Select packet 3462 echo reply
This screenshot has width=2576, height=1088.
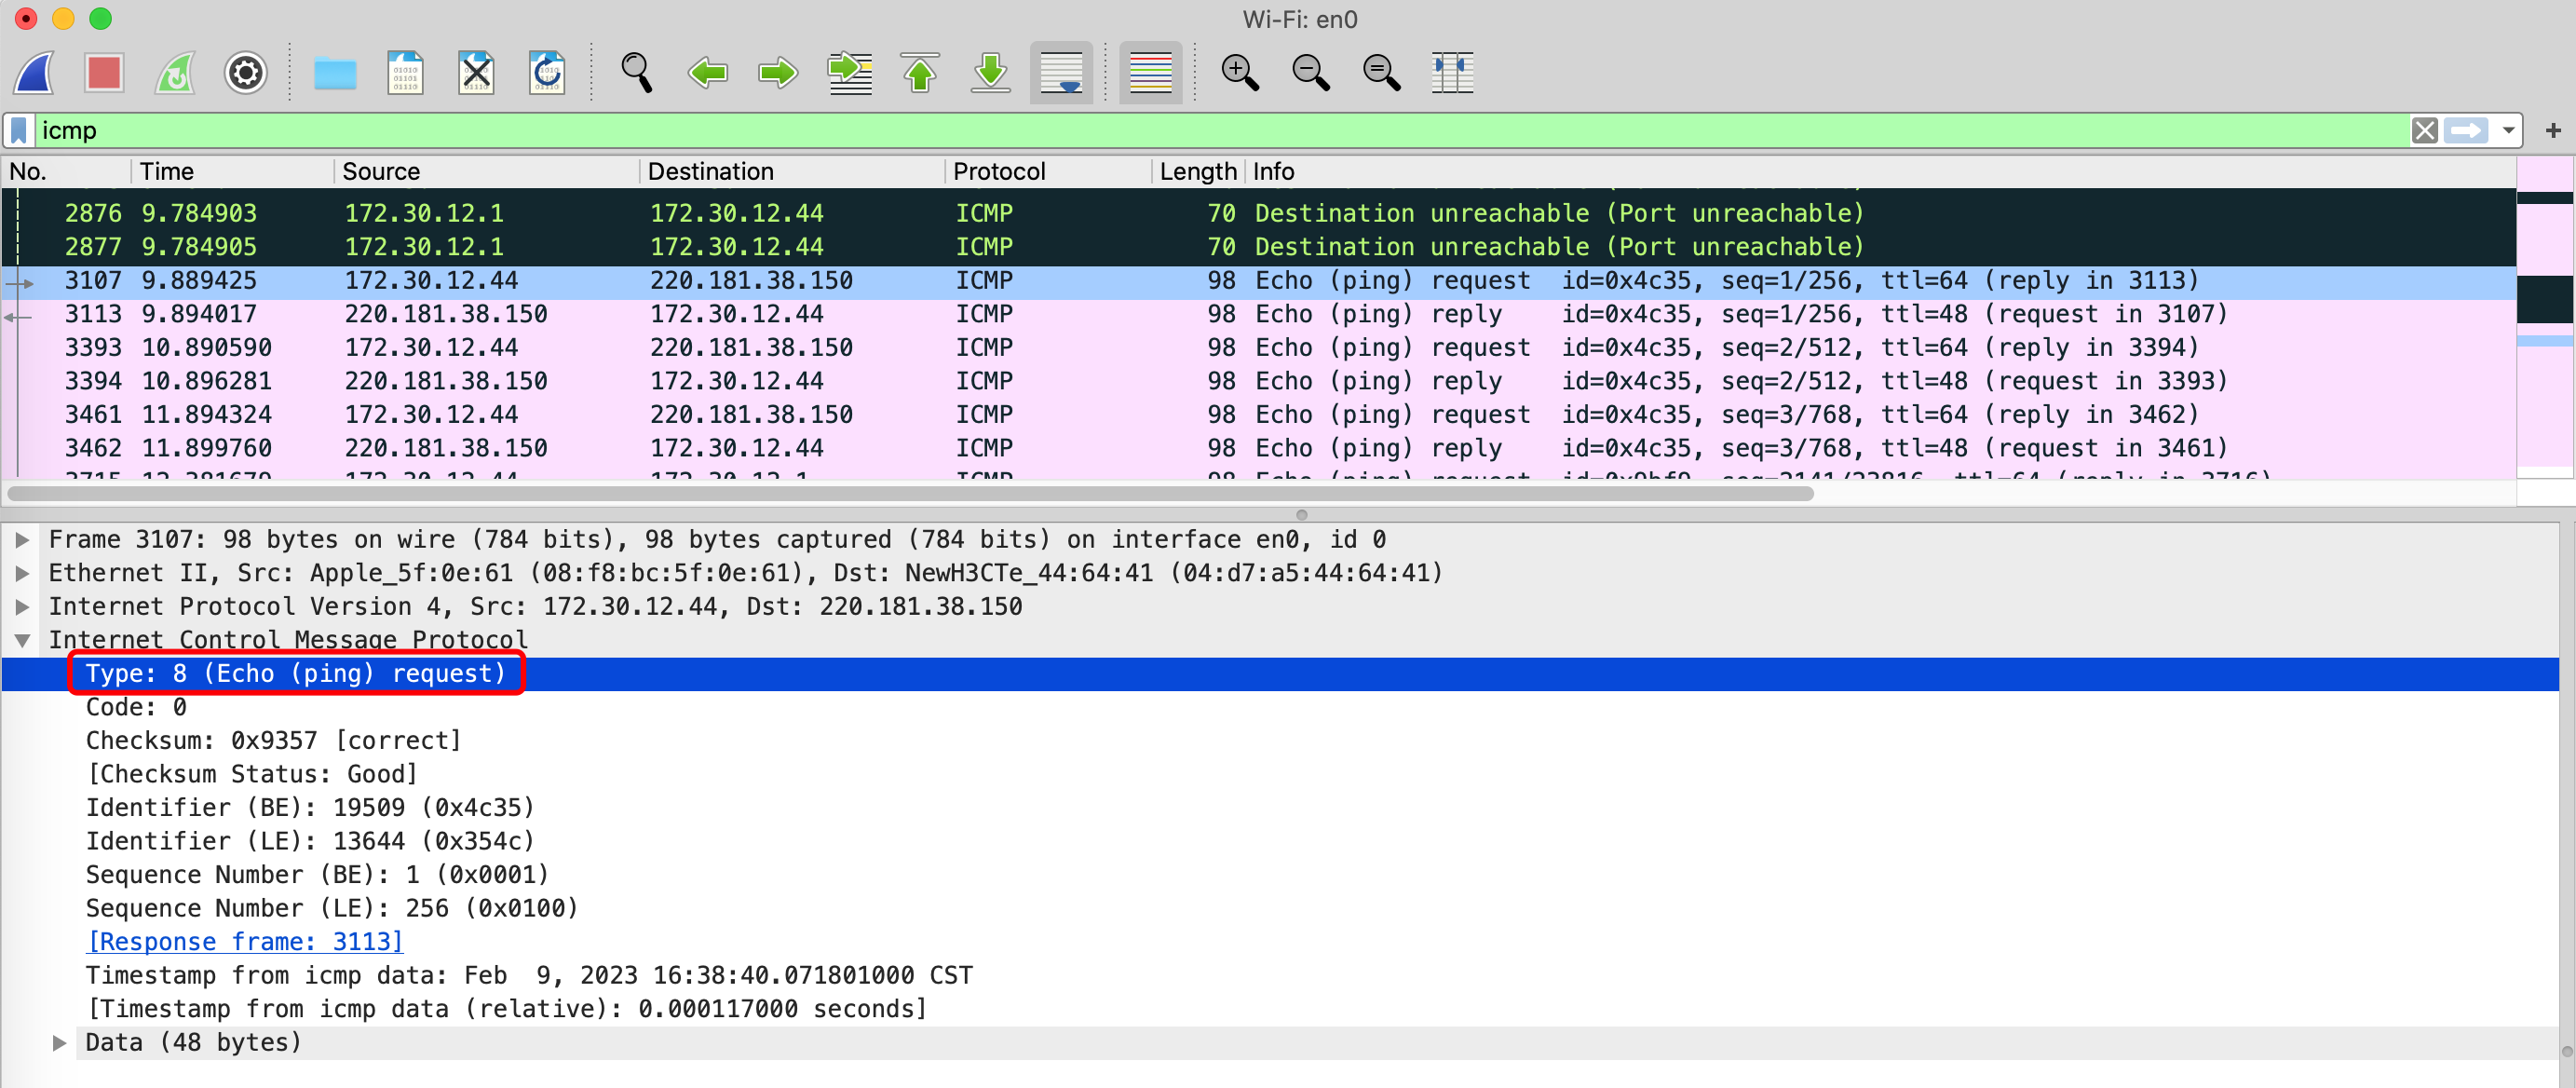[1258, 448]
